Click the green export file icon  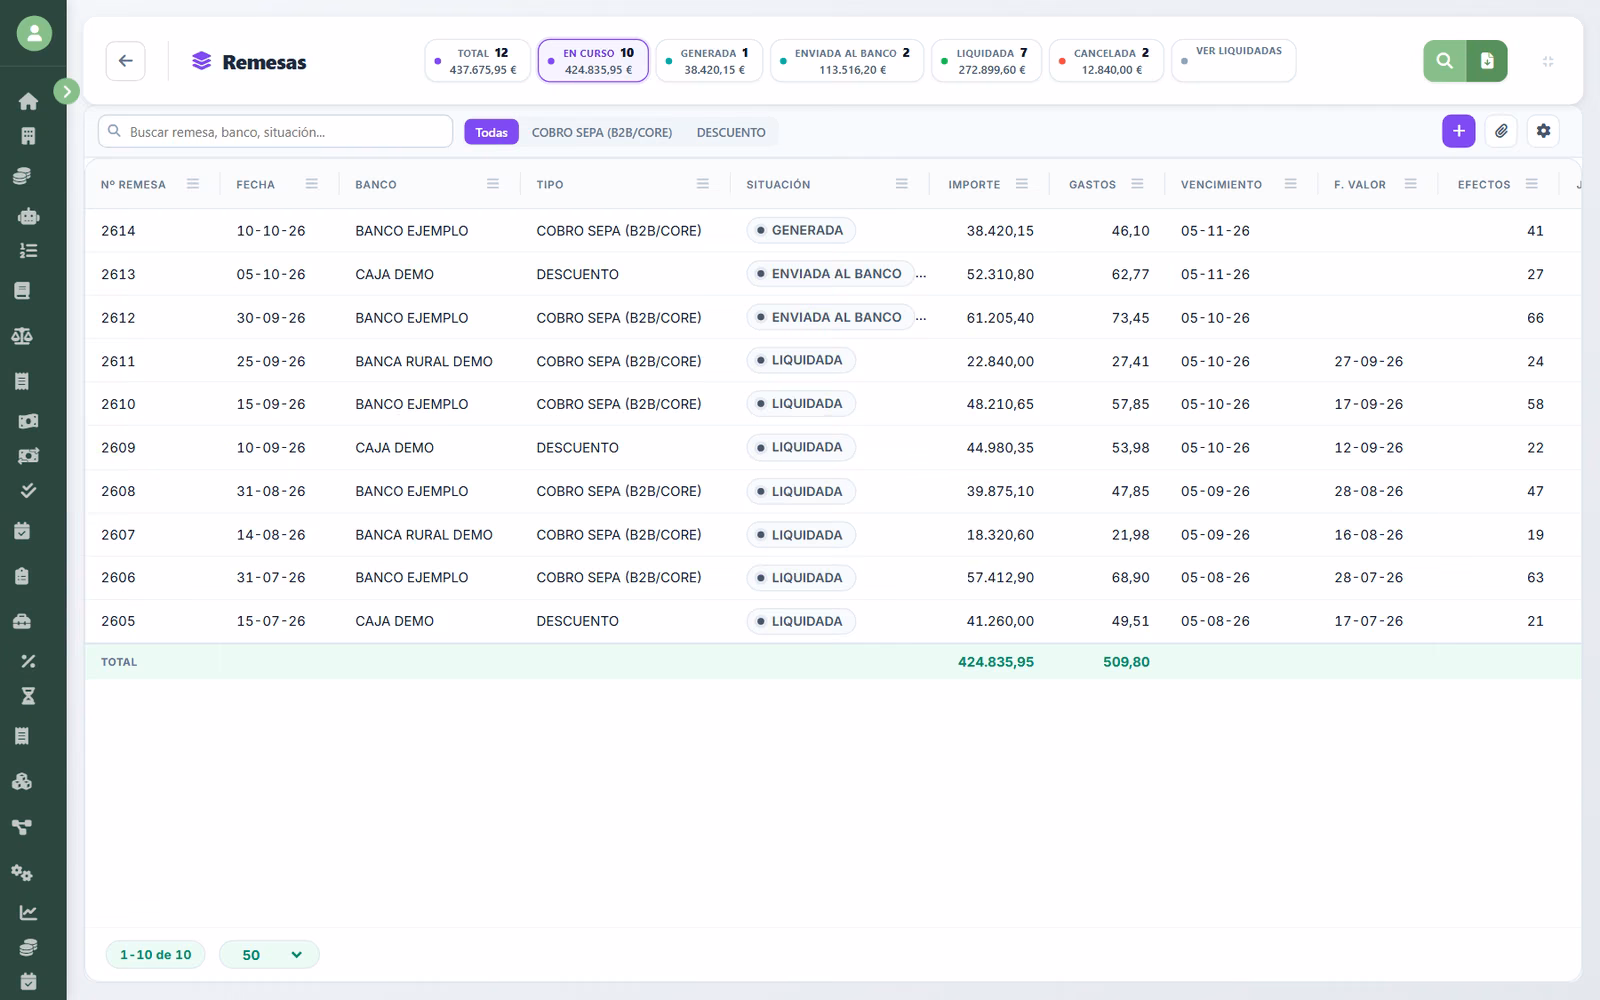(1487, 61)
